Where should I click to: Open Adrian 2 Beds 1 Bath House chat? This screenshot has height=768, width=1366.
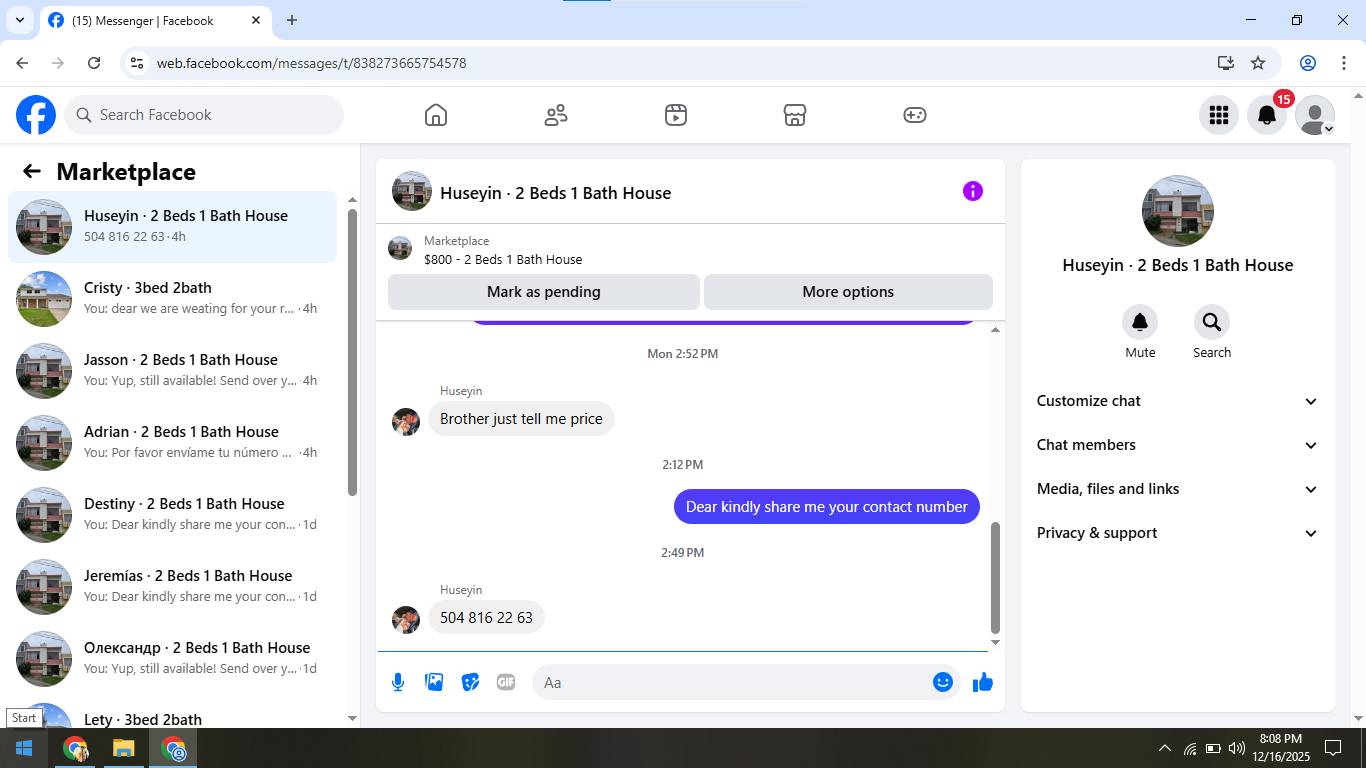(173, 443)
